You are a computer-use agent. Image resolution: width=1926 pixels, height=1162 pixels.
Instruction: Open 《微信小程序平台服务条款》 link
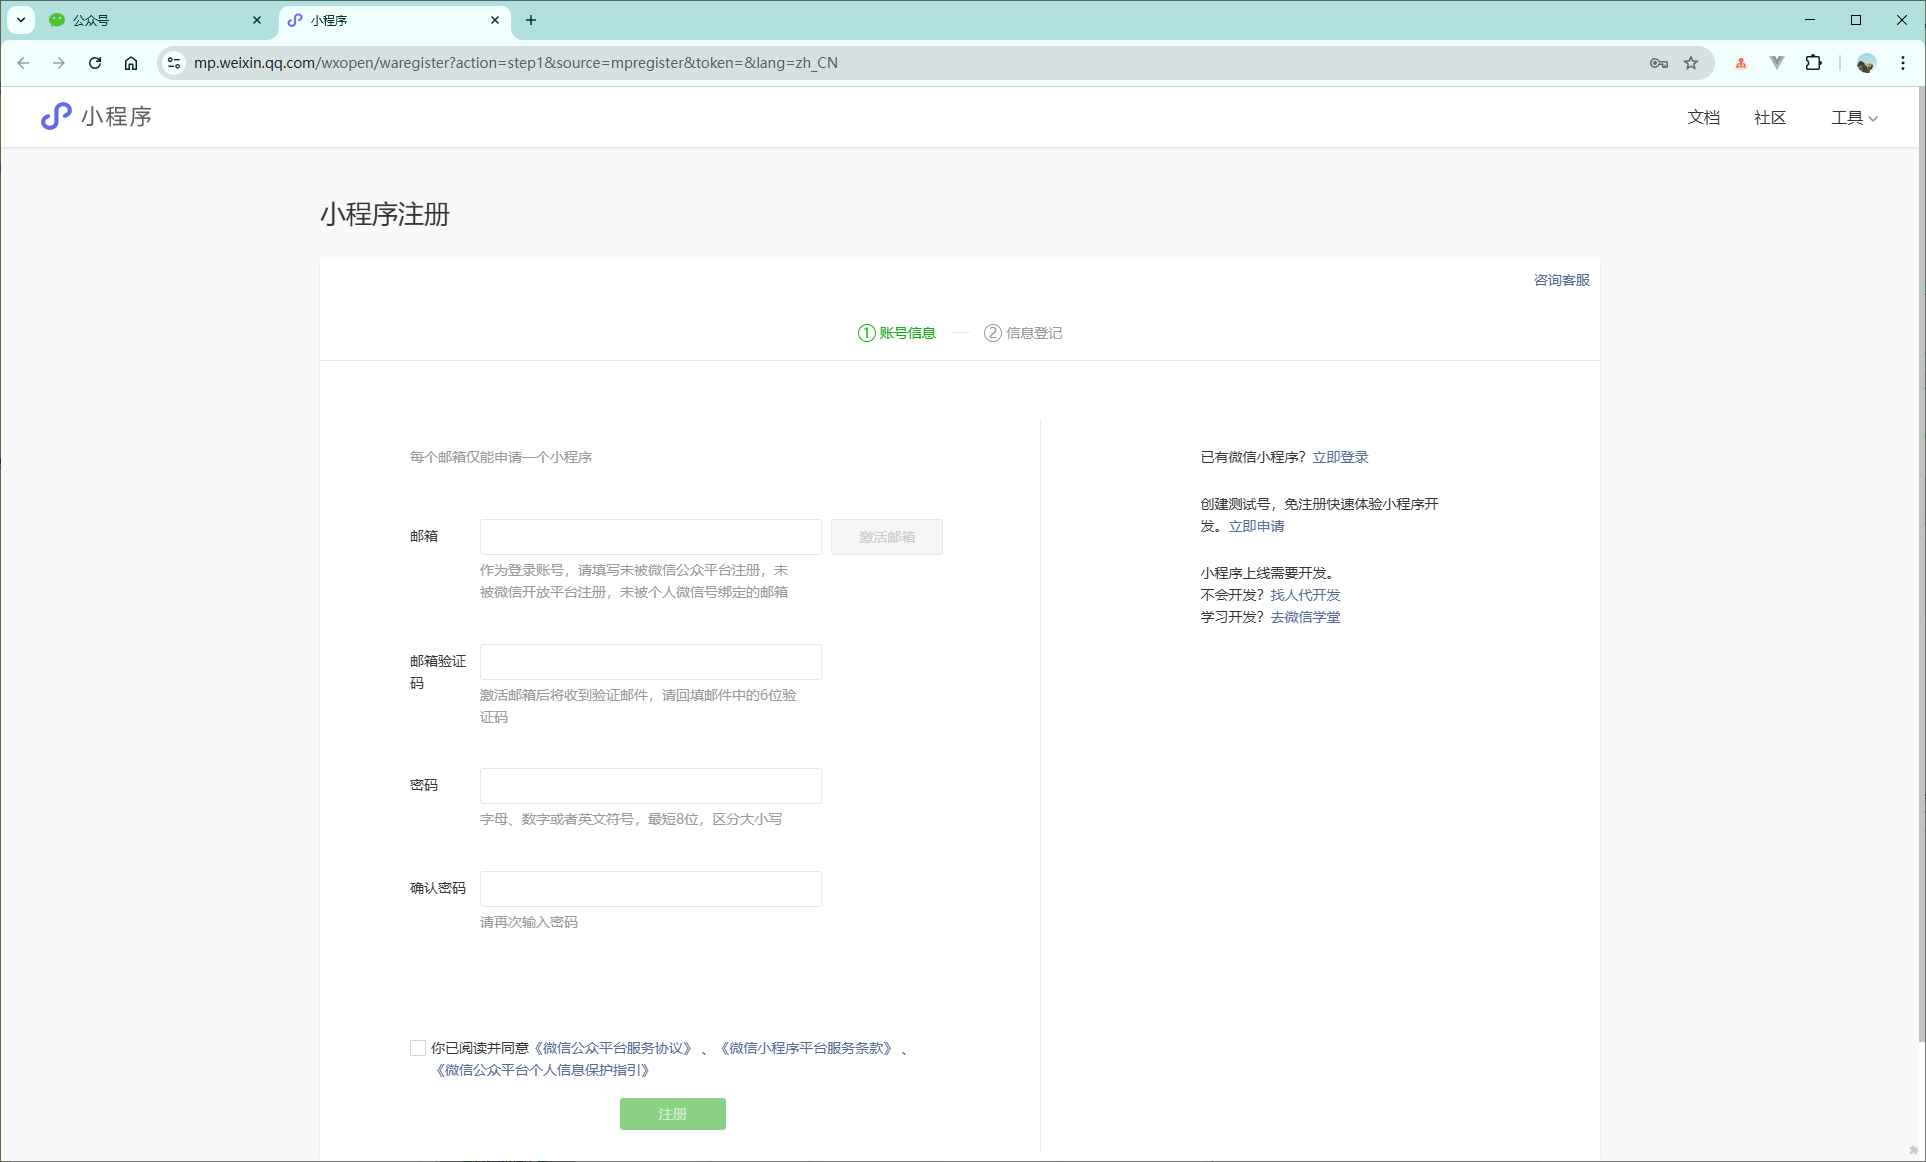(x=805, y=1048)
